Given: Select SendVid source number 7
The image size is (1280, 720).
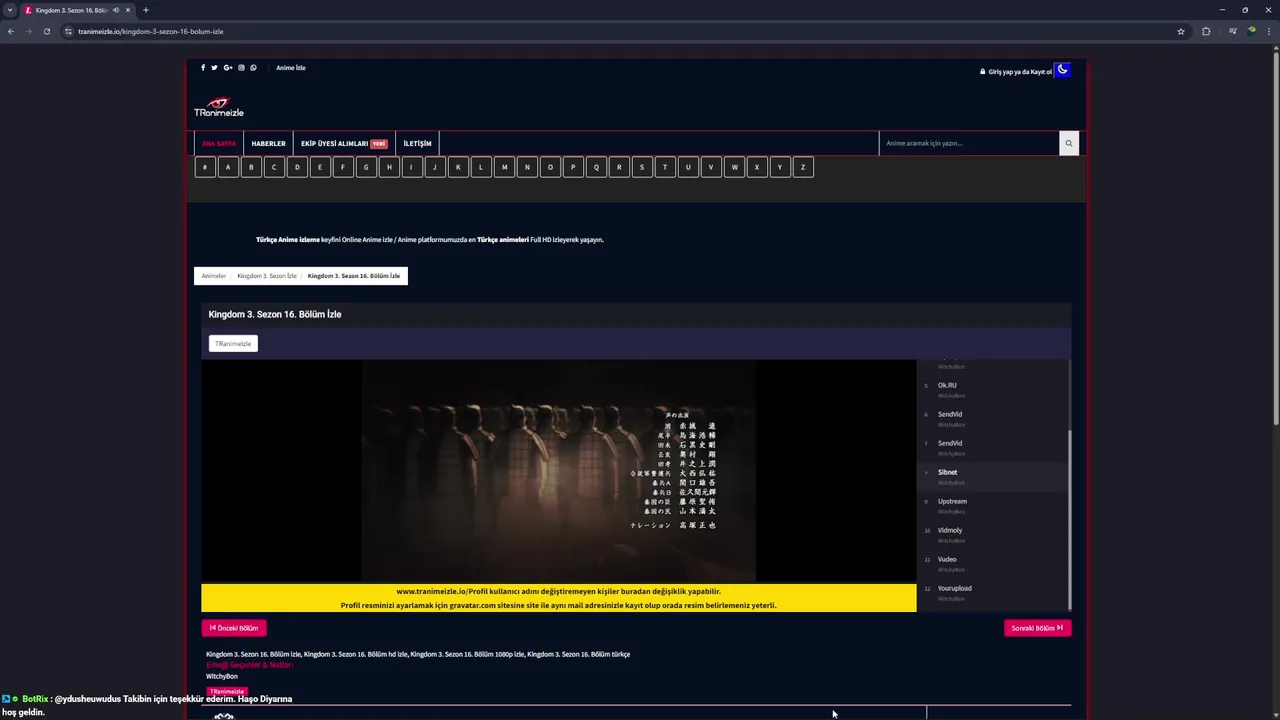Looking at the screenshot, I should coord(993,447).
